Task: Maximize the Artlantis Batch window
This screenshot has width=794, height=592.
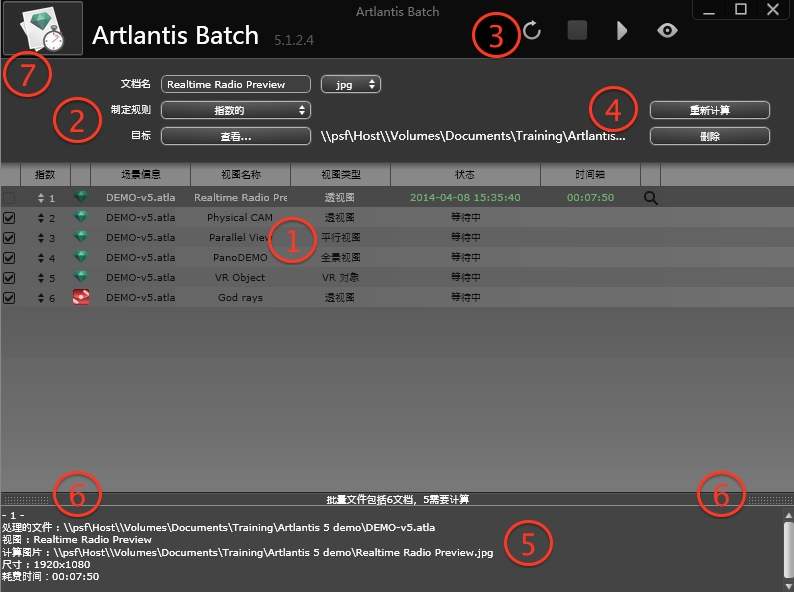Action: [741, 9]
